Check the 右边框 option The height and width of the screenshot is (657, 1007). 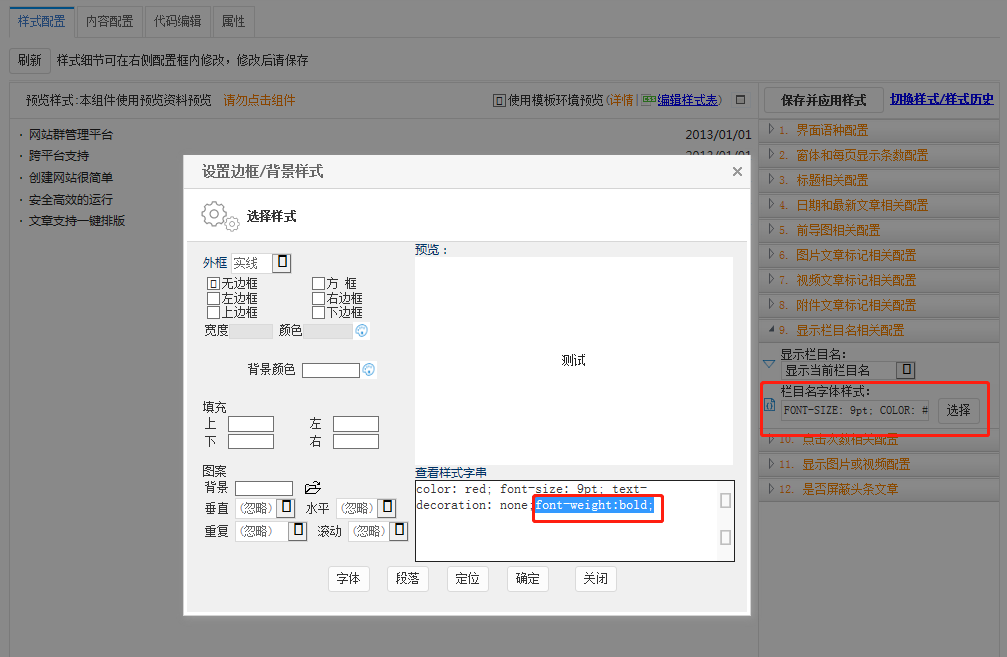tap(318, 298)
